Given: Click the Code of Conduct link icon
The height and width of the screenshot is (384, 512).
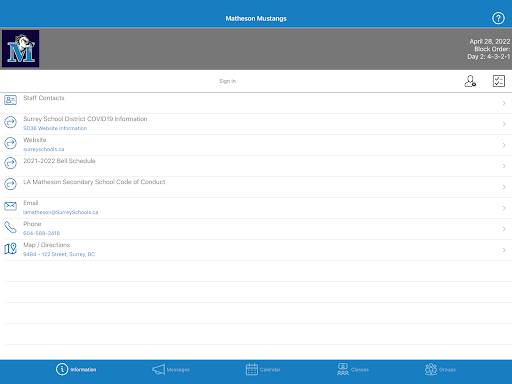Looking at the screenshot, I should tap(10, 184).
